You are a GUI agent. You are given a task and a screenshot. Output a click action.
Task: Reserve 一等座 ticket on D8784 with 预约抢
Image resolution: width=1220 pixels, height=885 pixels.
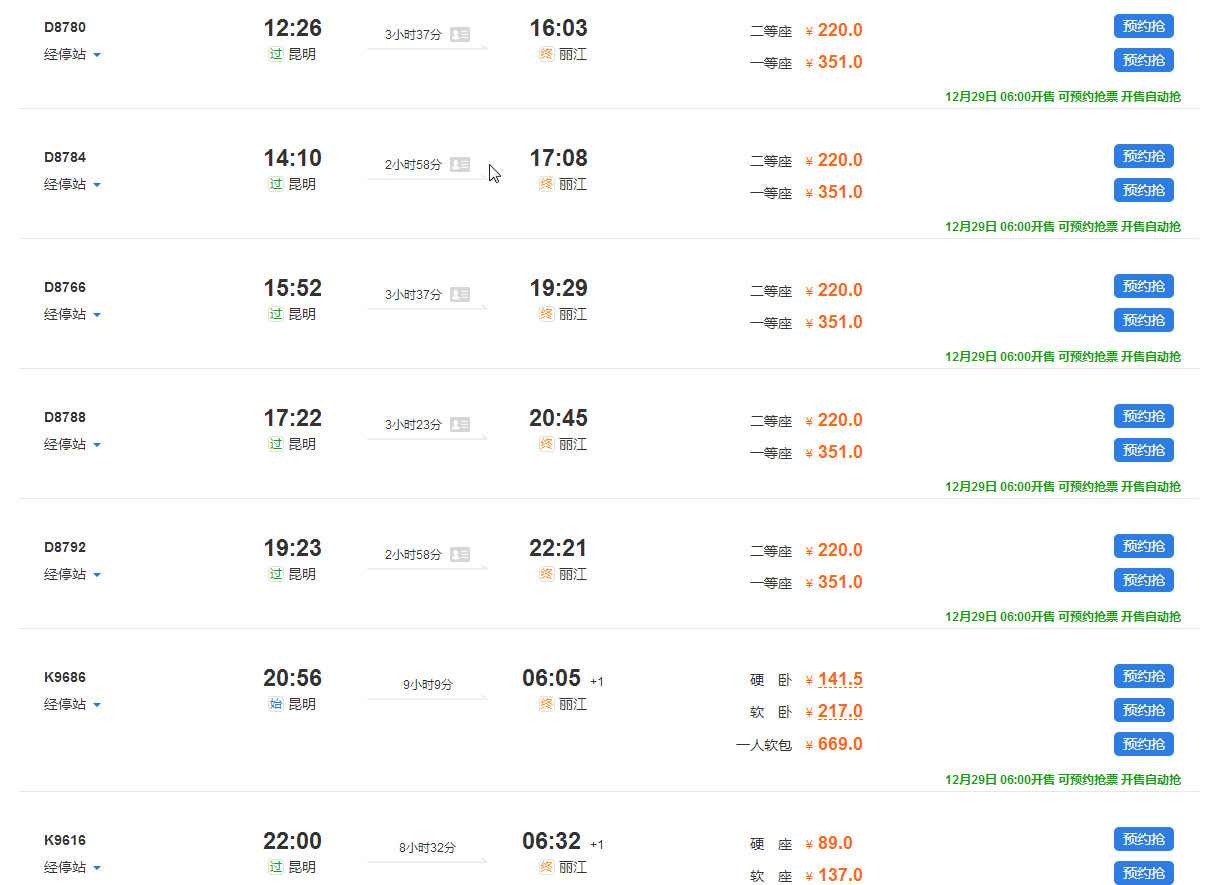(x=1143, y=190)
